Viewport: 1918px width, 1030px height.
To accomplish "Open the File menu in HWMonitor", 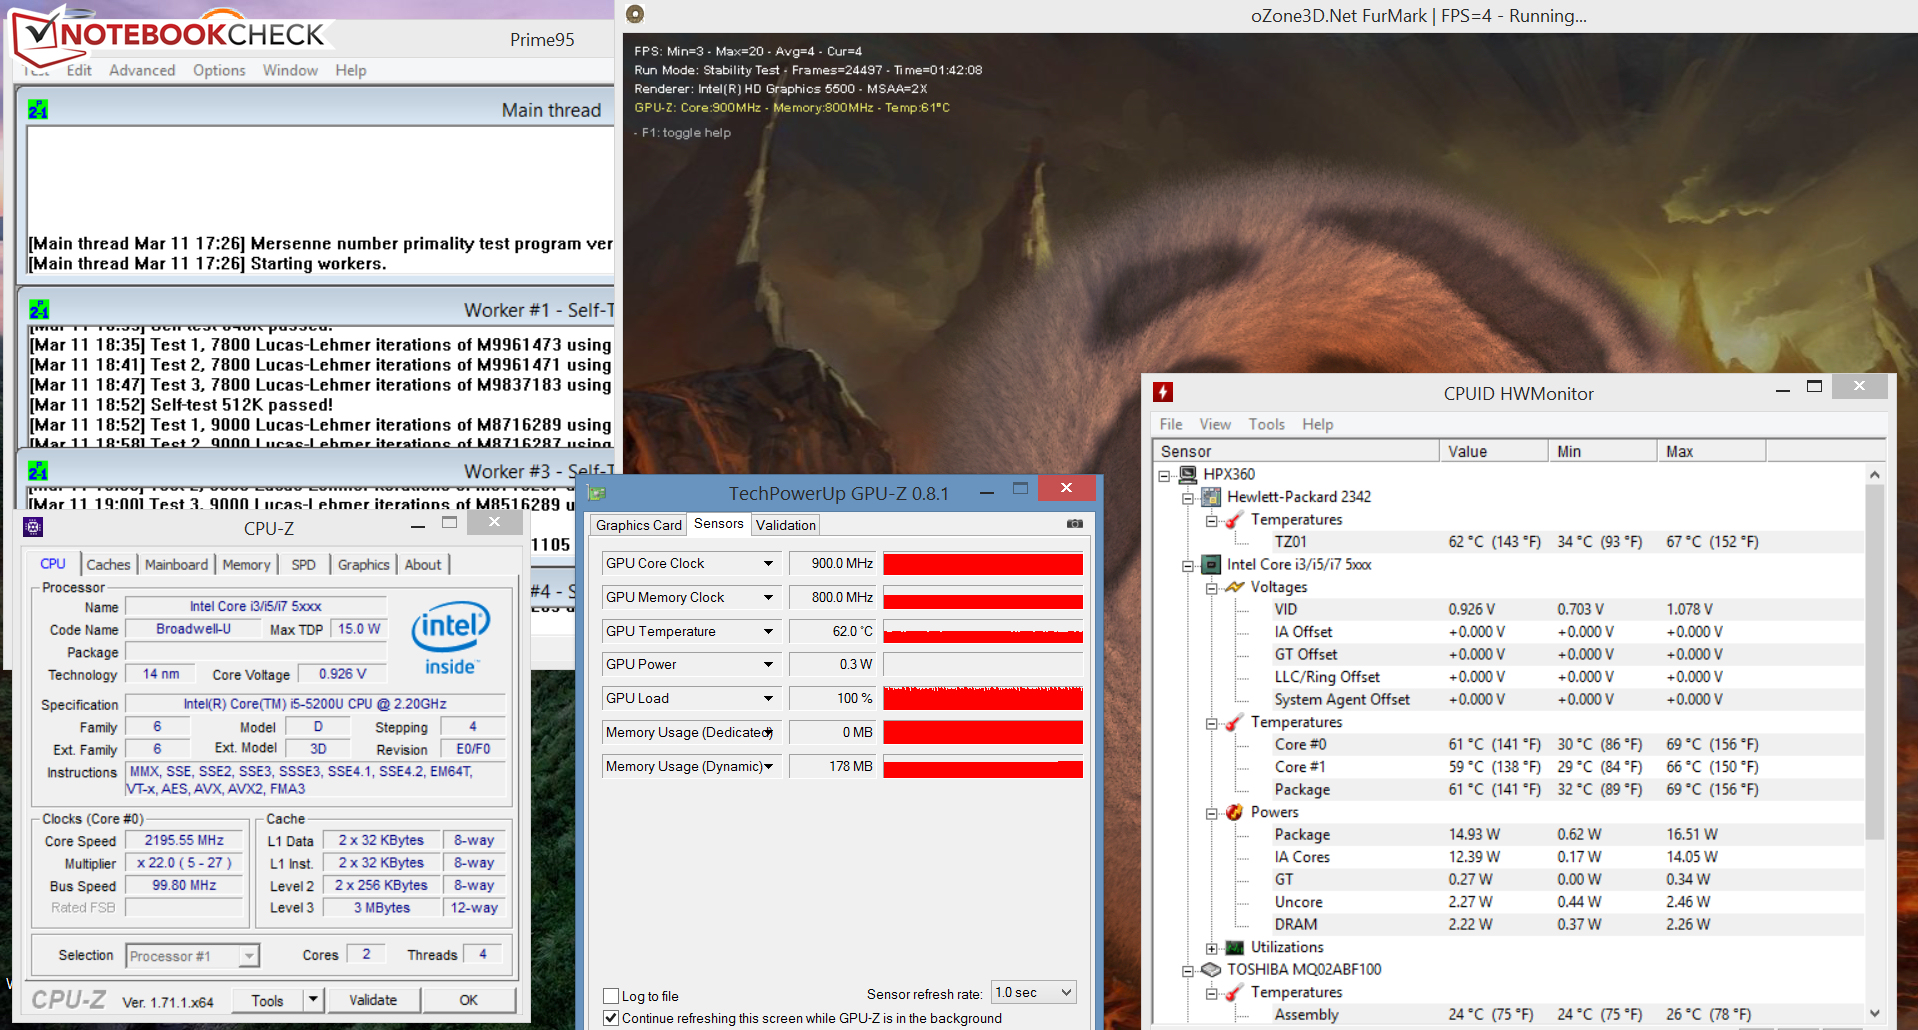I will pos(1171,424).
